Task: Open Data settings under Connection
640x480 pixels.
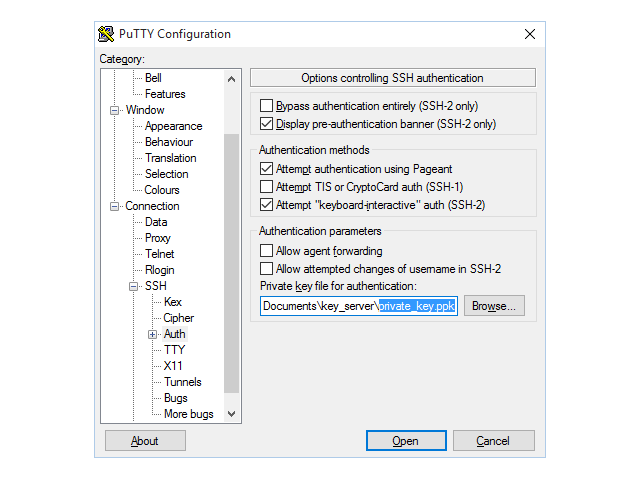Action: click(x=156, y=222)
